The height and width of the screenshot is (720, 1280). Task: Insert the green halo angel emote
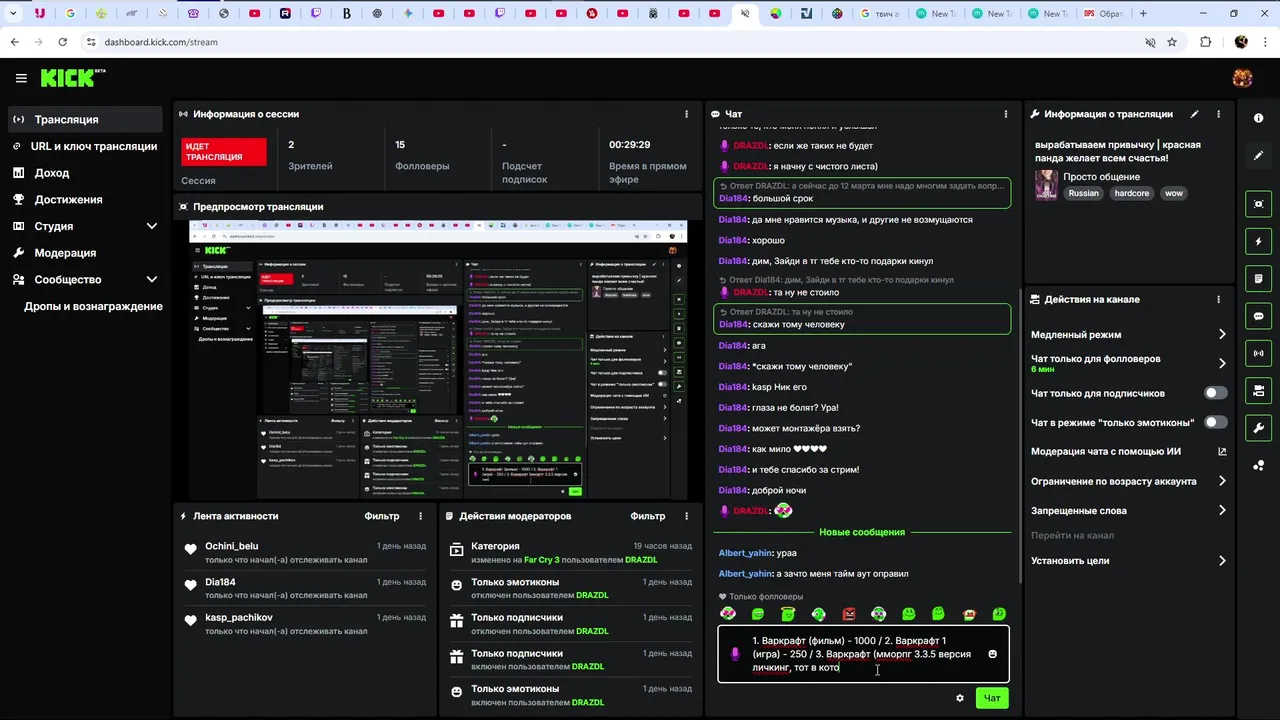[788, 614]
